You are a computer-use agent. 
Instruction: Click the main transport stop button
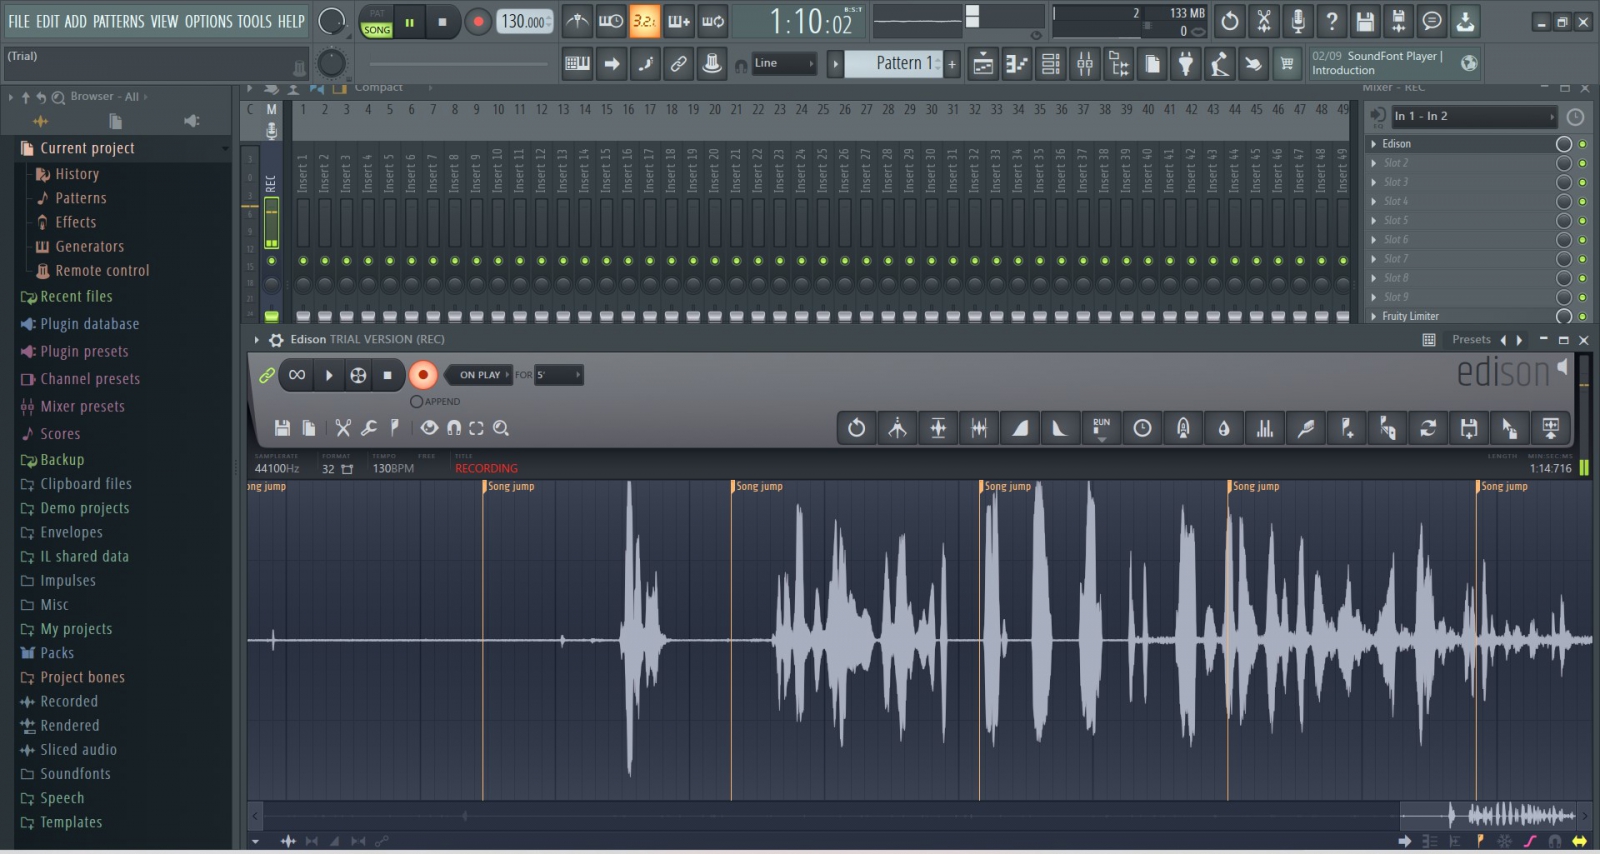(x=443, y=21)
